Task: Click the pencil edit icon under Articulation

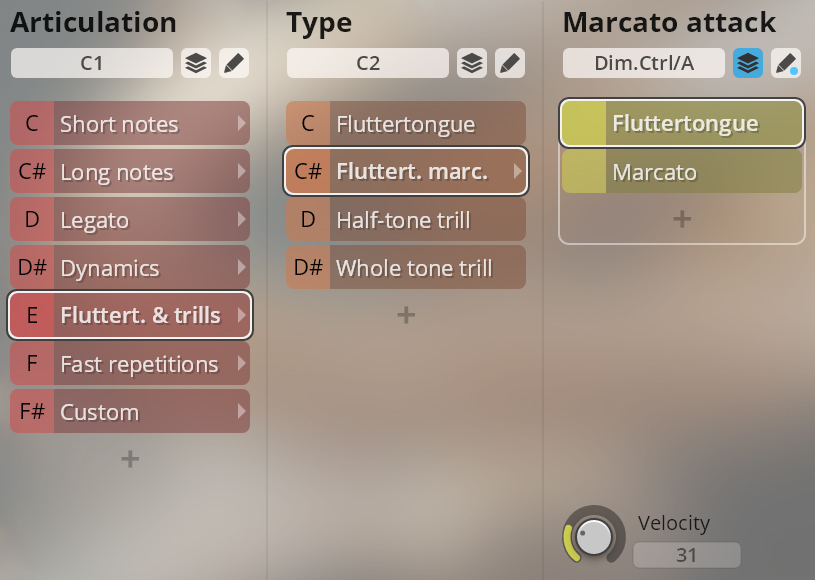Action: 234,63
